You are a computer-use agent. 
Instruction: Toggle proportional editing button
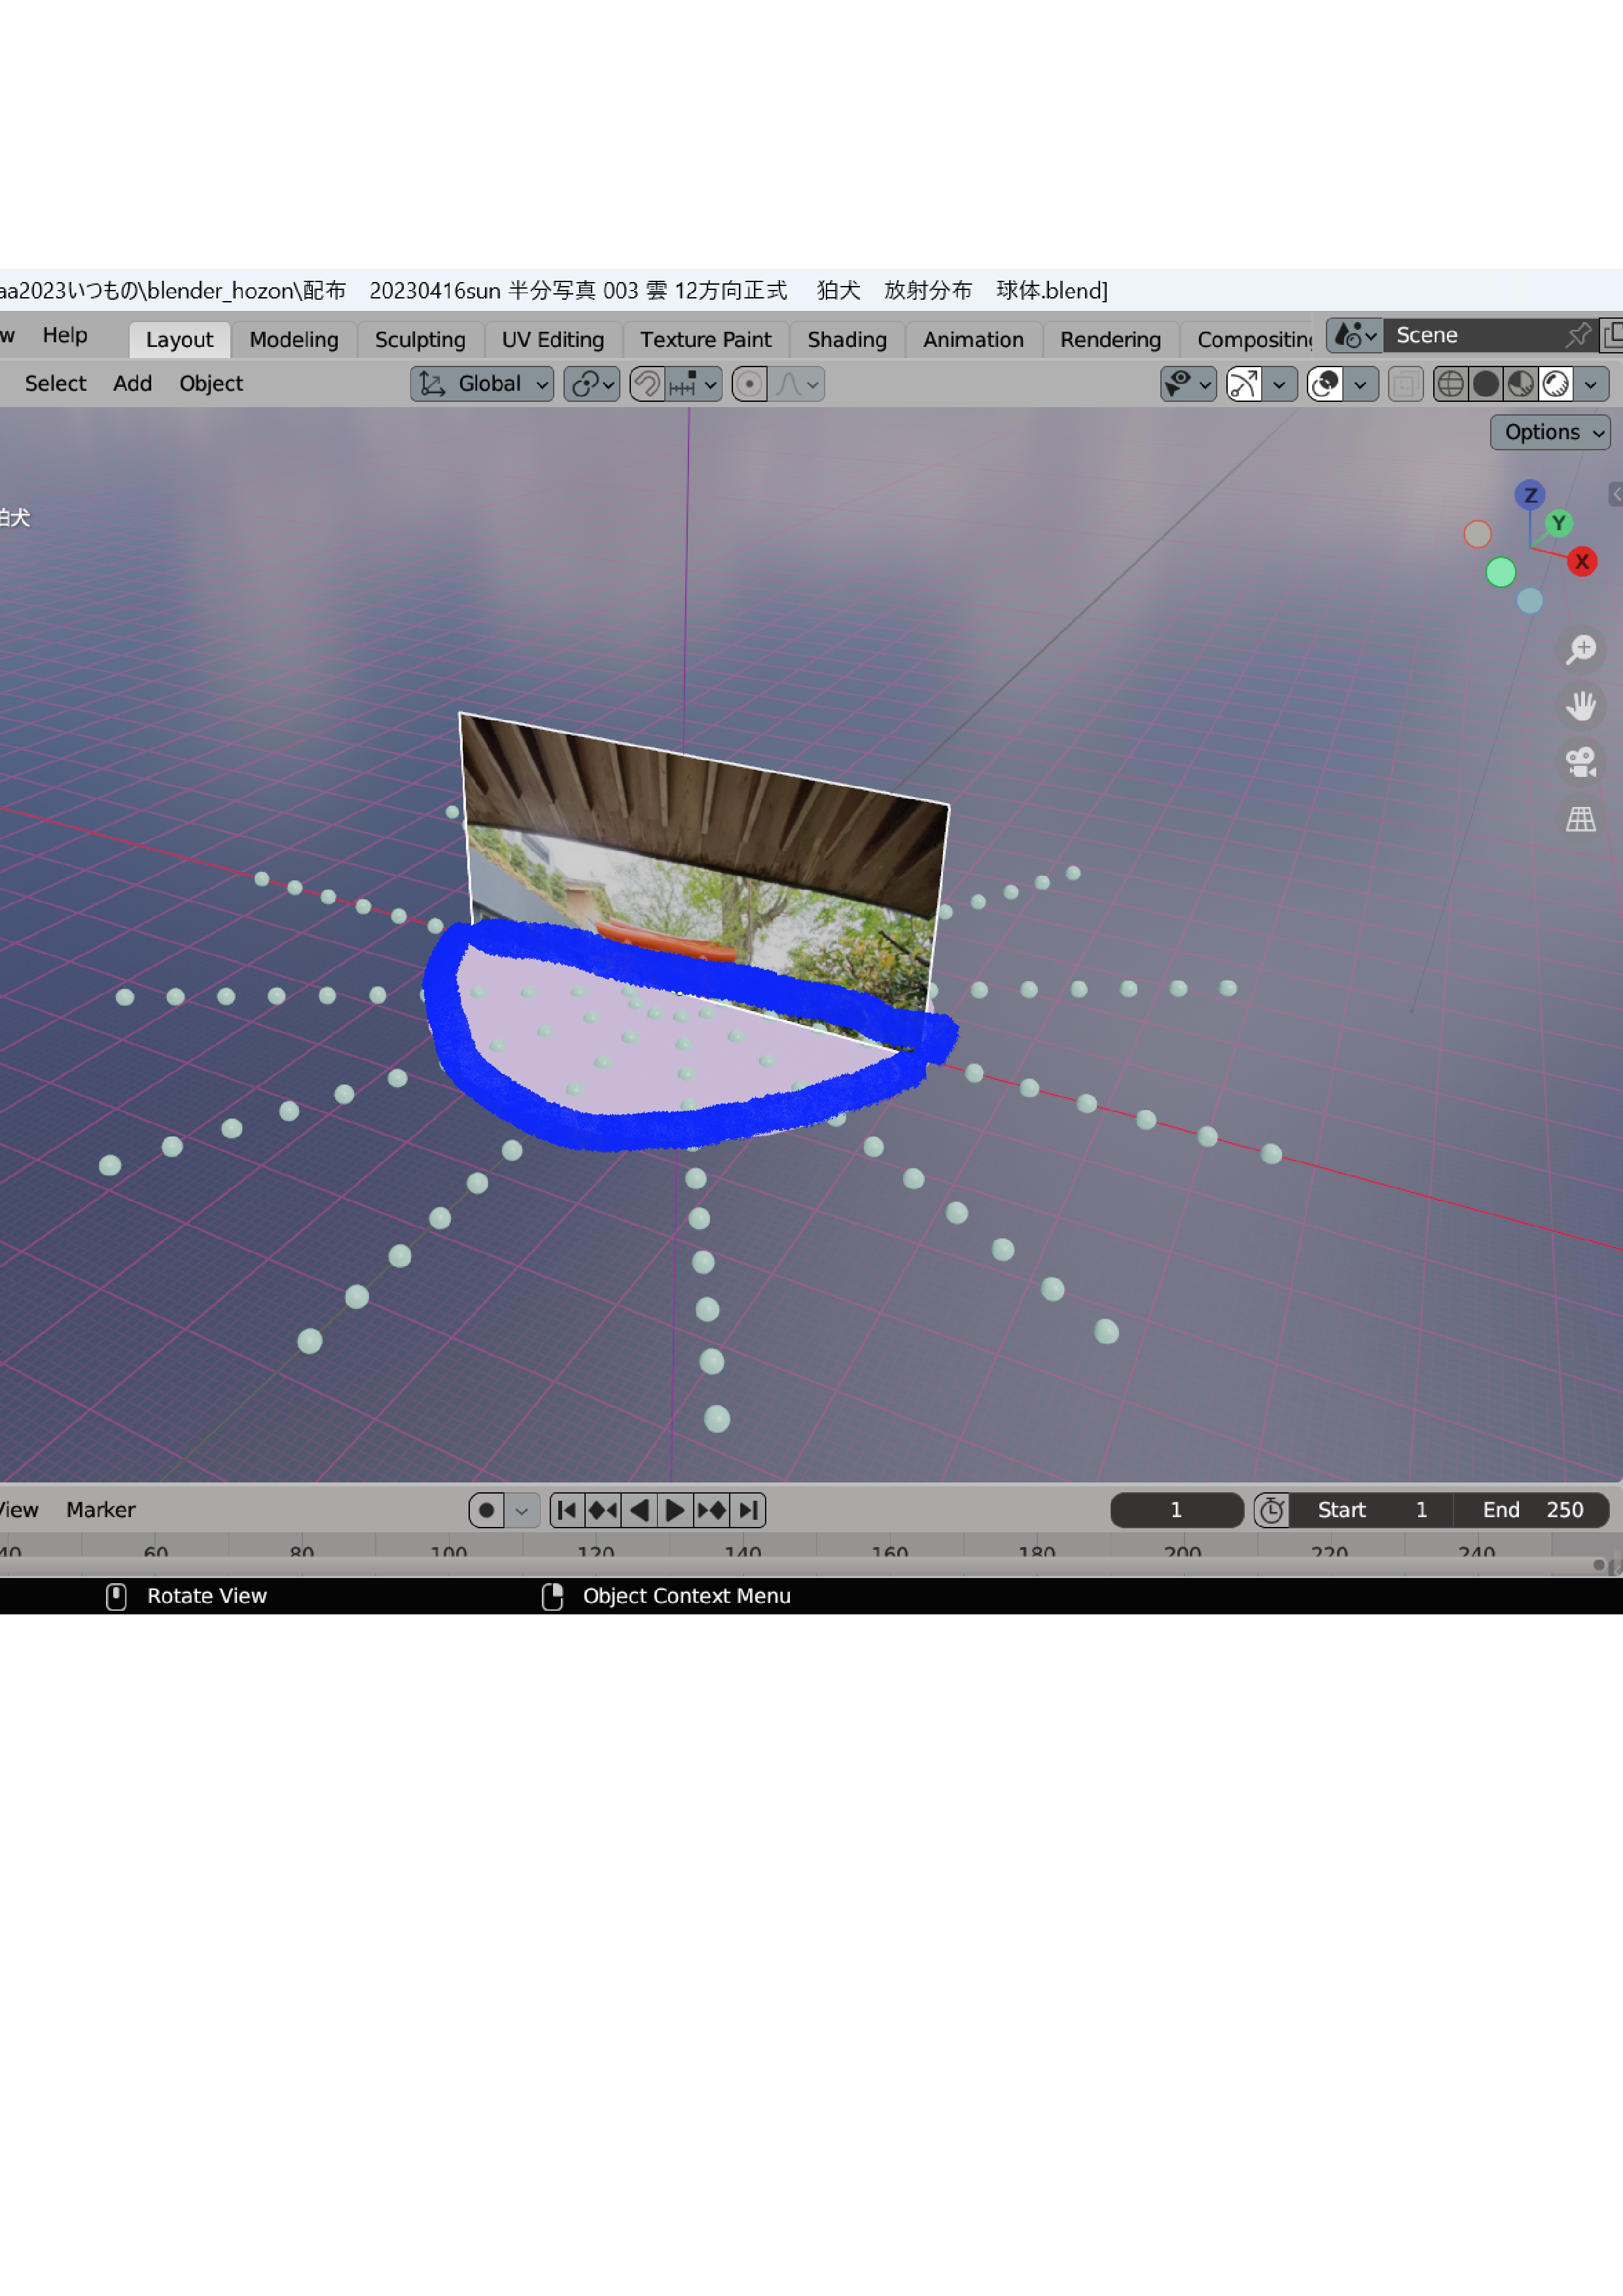[749, 384]
